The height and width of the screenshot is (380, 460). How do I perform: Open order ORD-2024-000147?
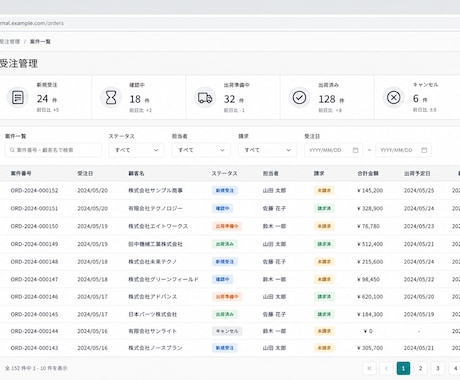click(34, 279)
